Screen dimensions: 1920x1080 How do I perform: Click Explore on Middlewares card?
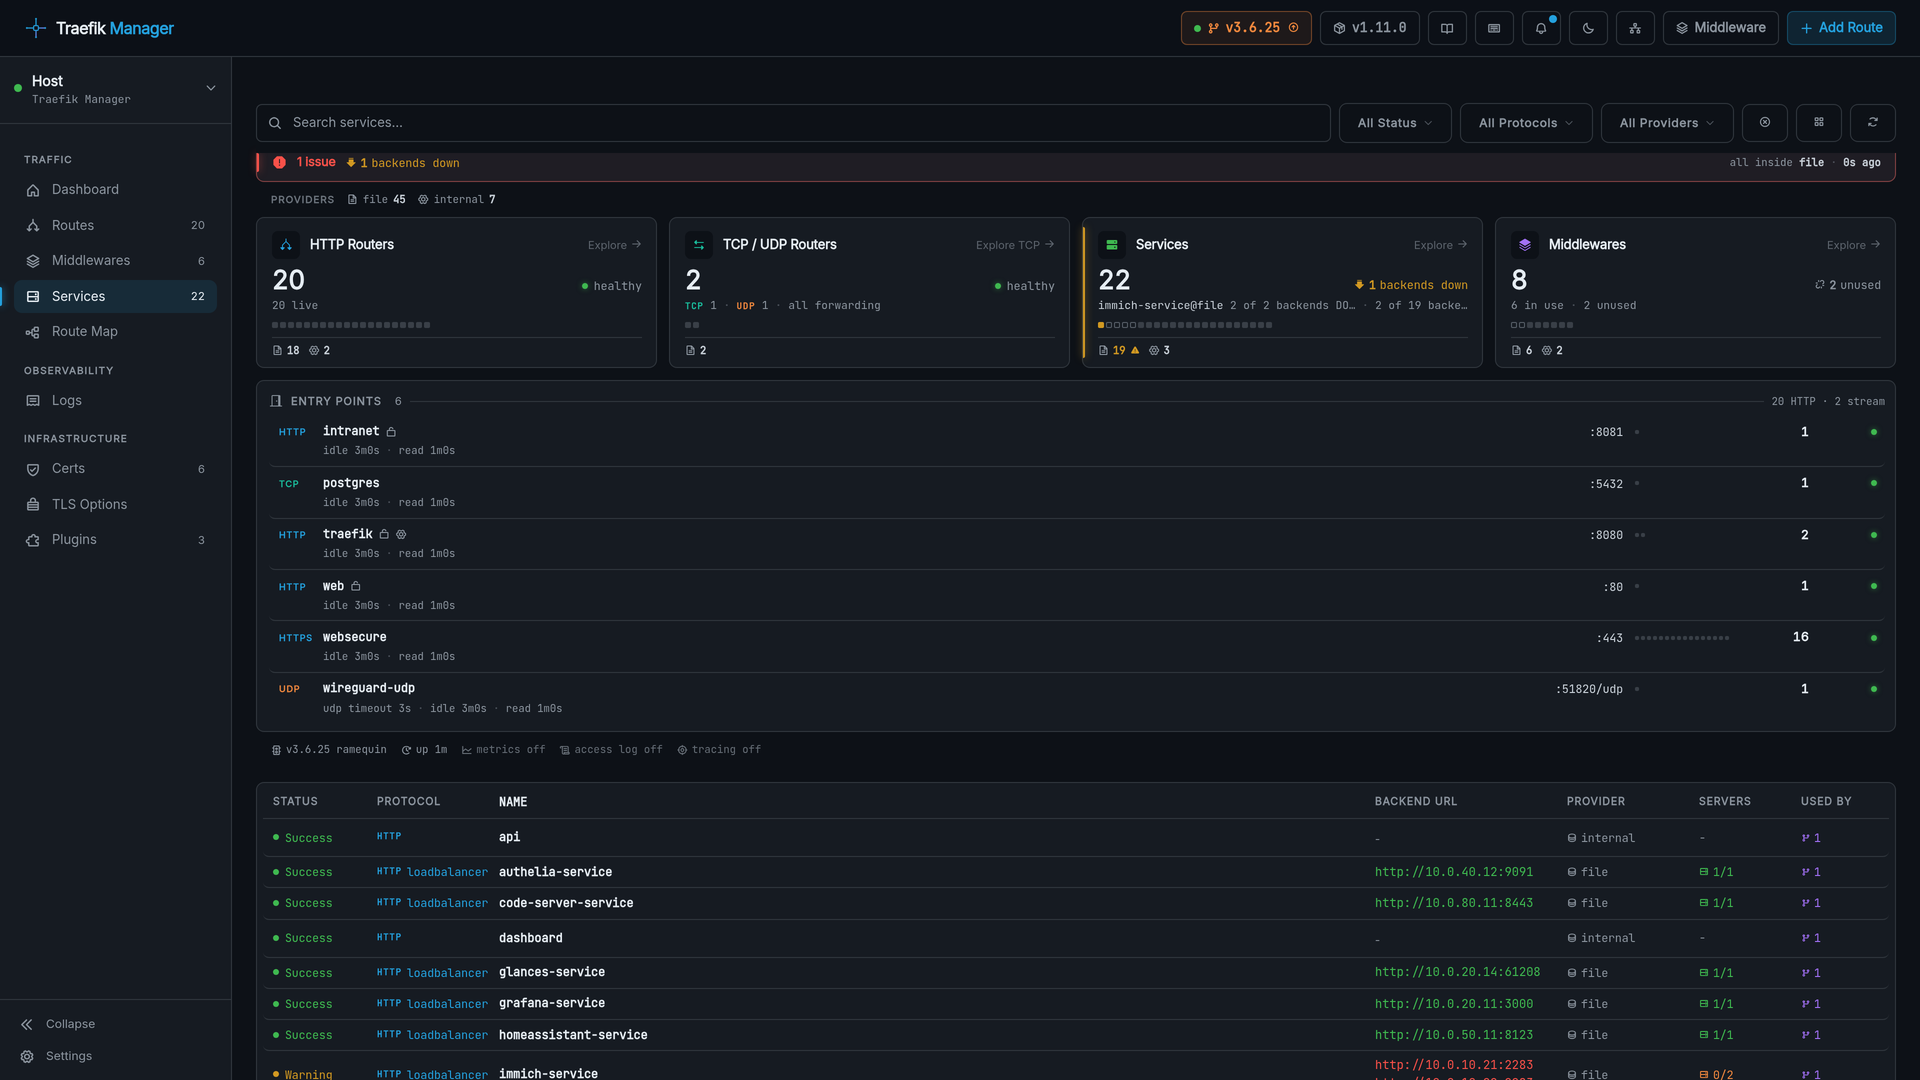pyautogui.click(x=1853, y=245)
